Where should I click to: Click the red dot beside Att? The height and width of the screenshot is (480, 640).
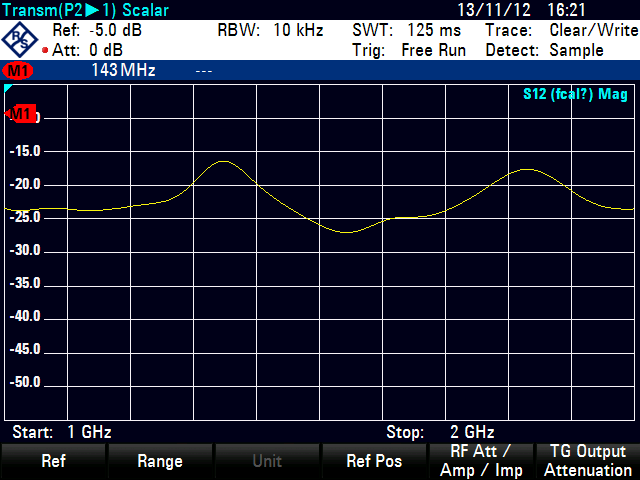pyautogui.click(x=46, y=50)
